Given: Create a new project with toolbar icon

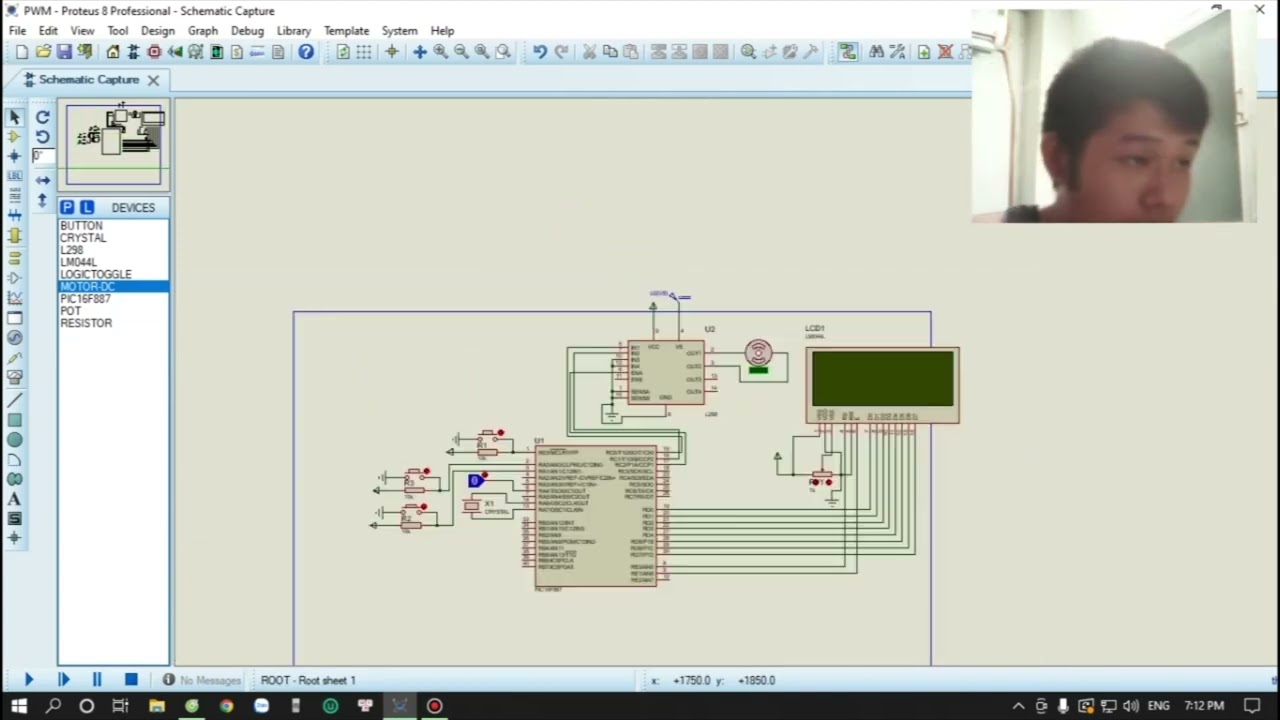Looking at the screenshot, I should coord(22,52).
